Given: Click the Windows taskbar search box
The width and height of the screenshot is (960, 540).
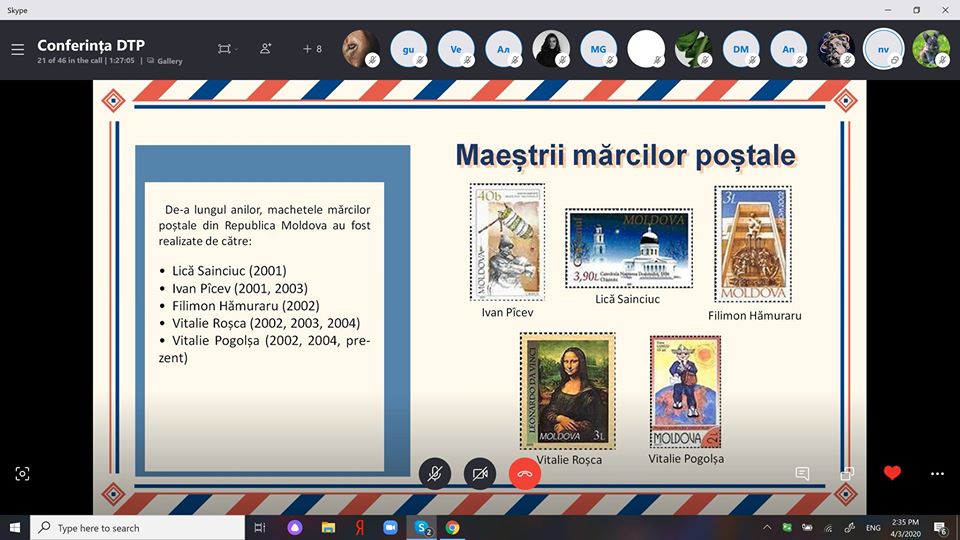Looking at the screenshot, I should (x=138, y=527).
